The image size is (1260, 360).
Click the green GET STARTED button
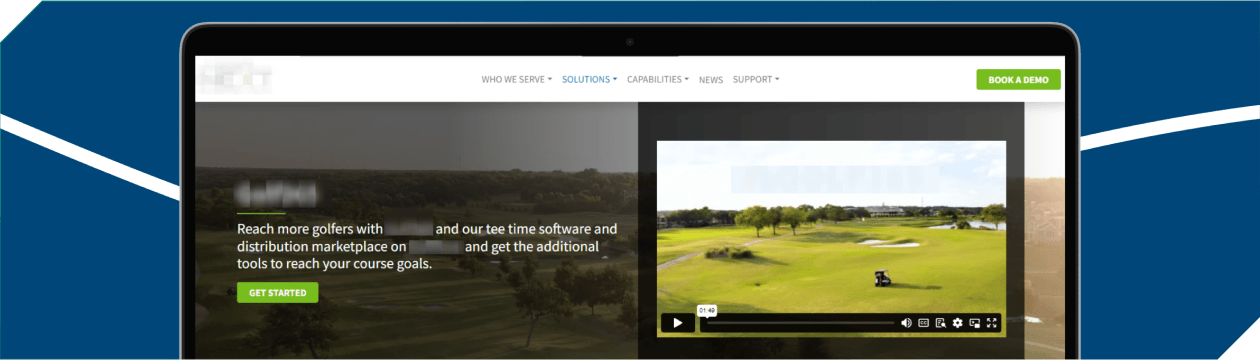click(278, 293)
